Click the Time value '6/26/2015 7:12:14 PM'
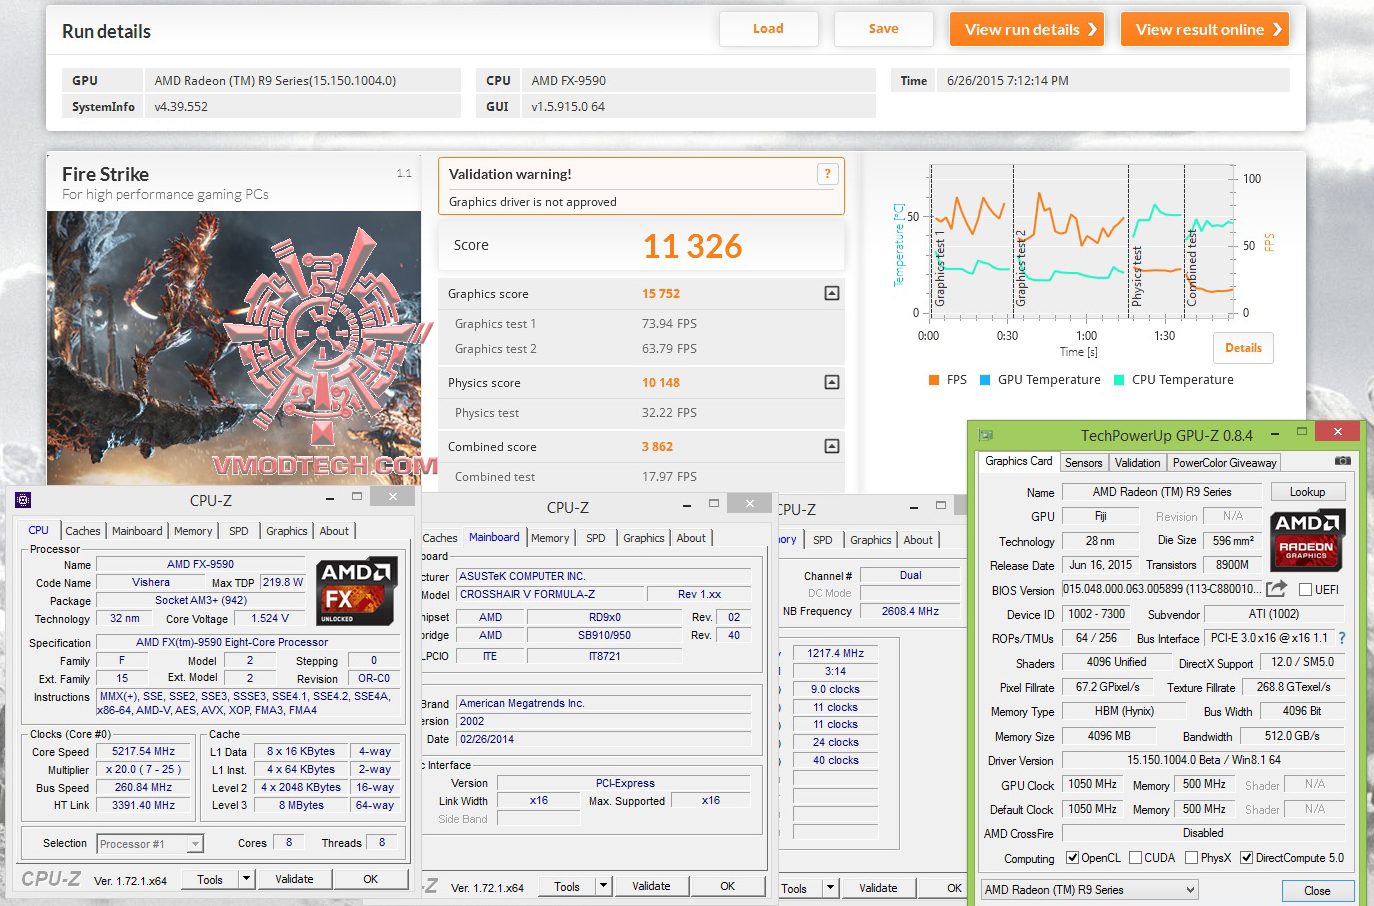The height and width of the screenshot is (906, 1374). [x=1008, y=81]
